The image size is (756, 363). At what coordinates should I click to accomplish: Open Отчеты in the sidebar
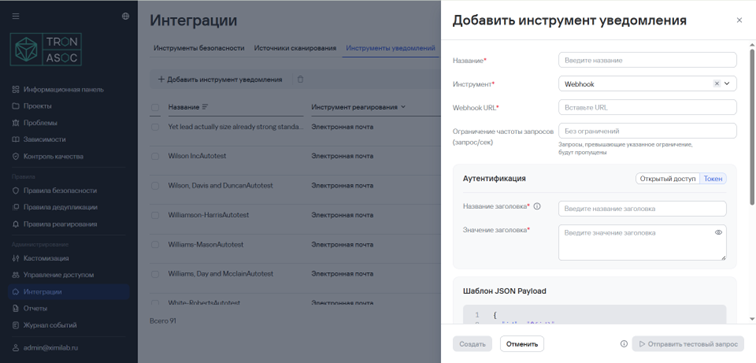click(x=35, y=308)
